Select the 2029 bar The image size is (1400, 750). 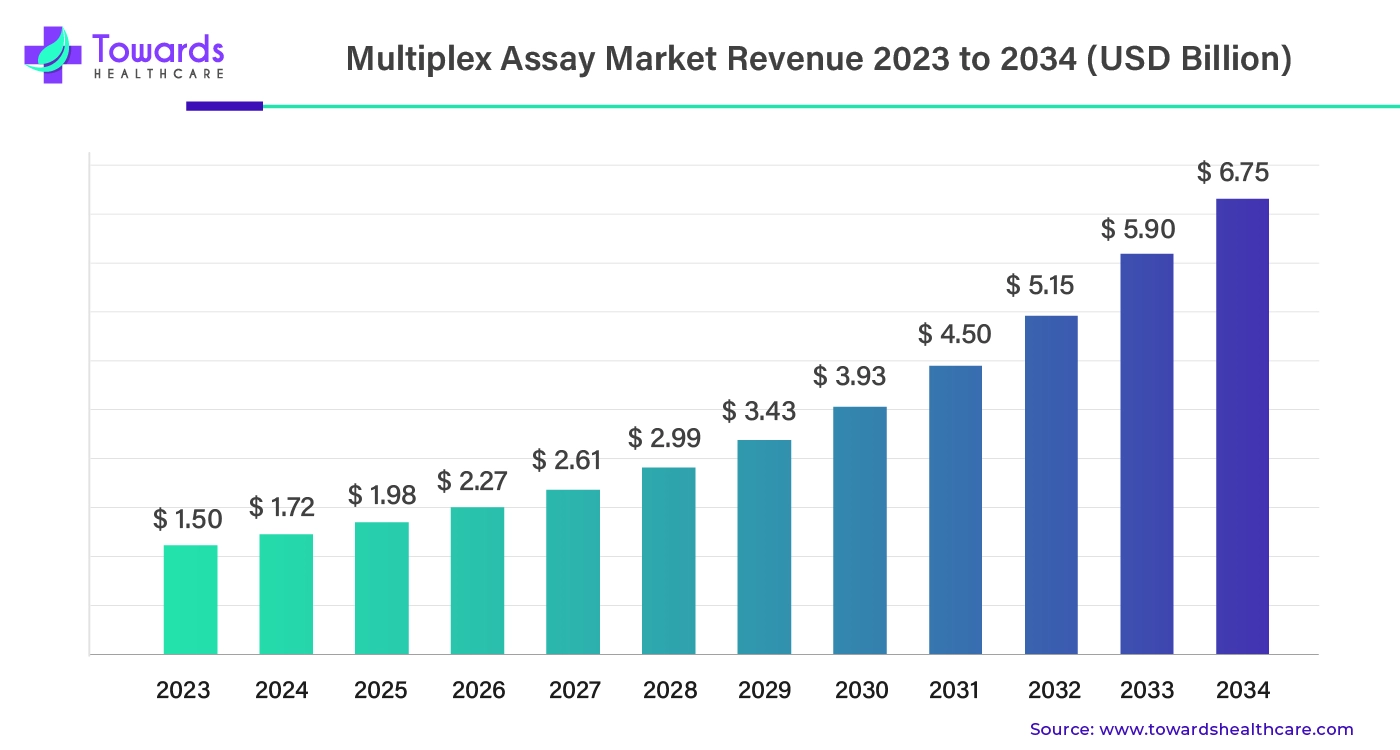click(764, 547)
